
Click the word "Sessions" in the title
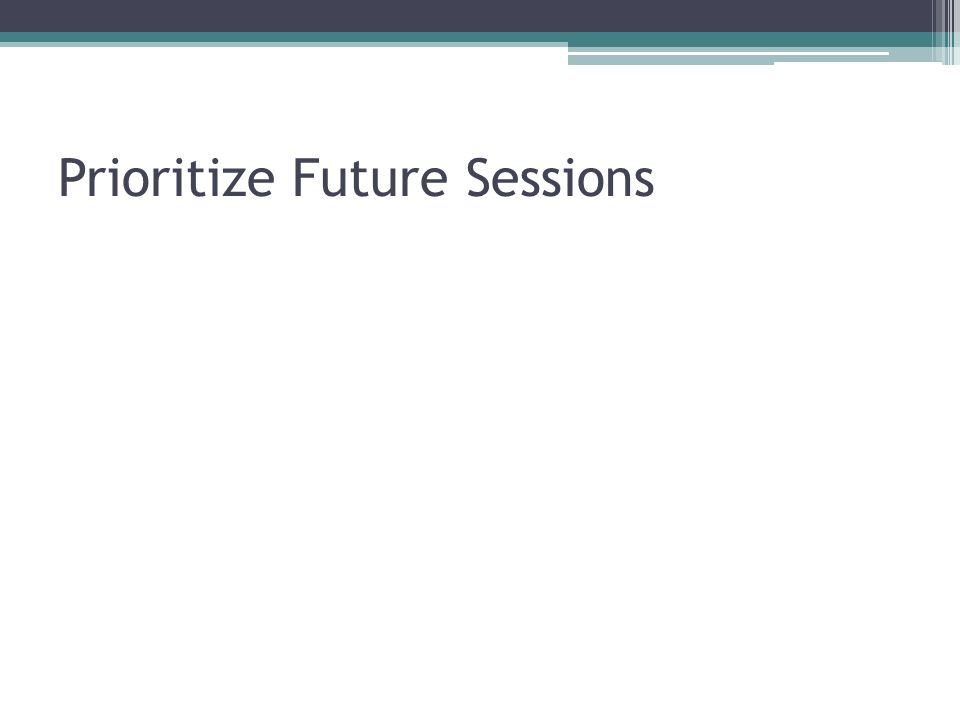tap(560, 178)
